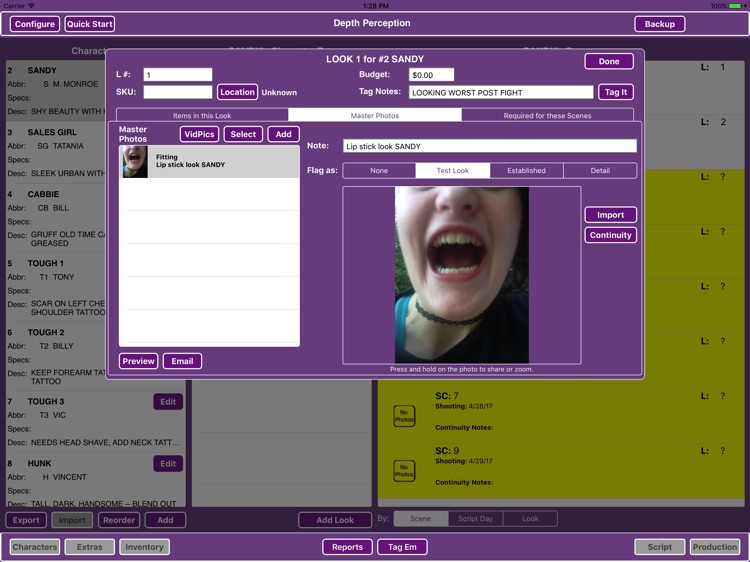
Task: Set flag to Test Look
Action: pyautogui.click(x=452, y=171)
